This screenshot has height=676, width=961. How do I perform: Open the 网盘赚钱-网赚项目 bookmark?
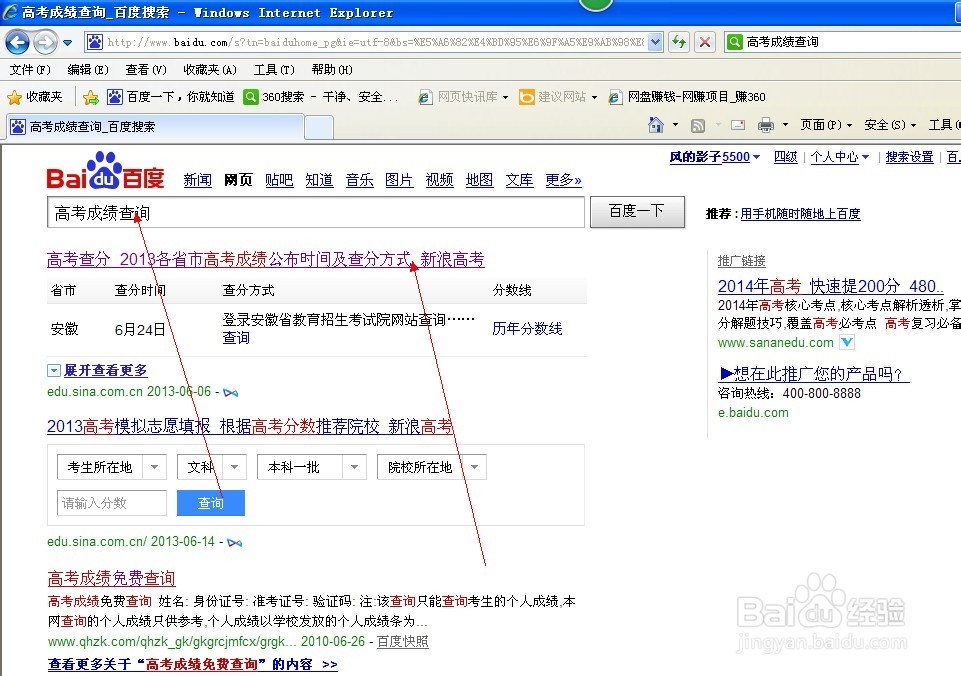(x=686, y=97)
